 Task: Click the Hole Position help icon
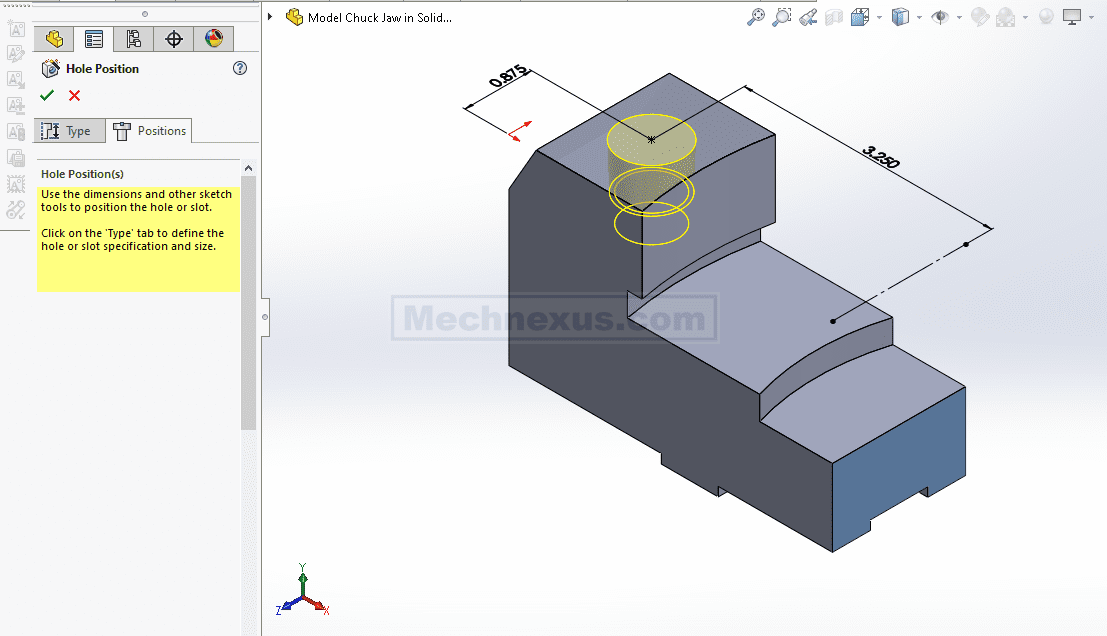coord(240,68)
